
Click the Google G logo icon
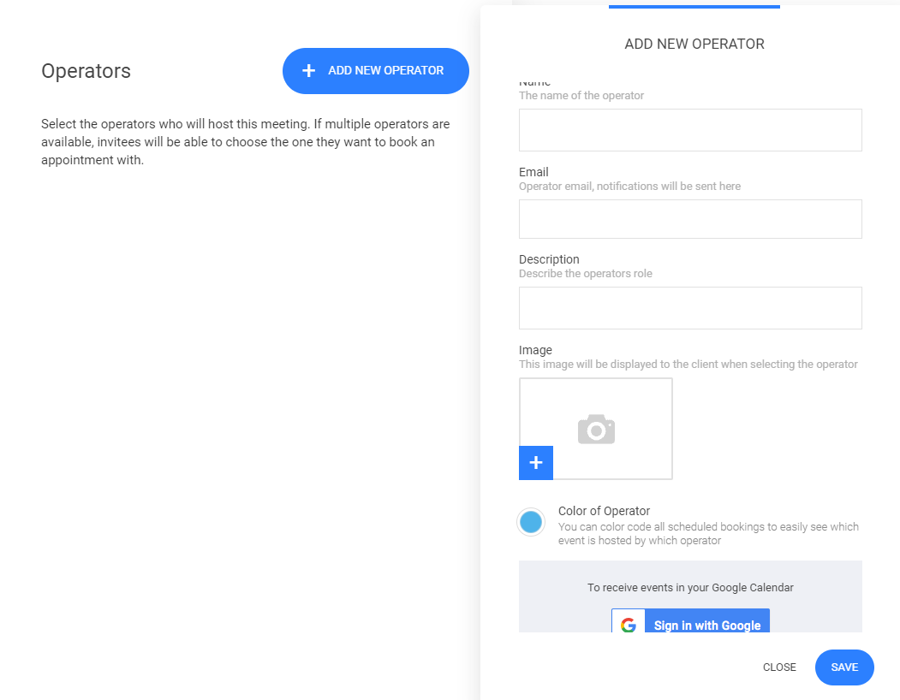pos(628,625)
